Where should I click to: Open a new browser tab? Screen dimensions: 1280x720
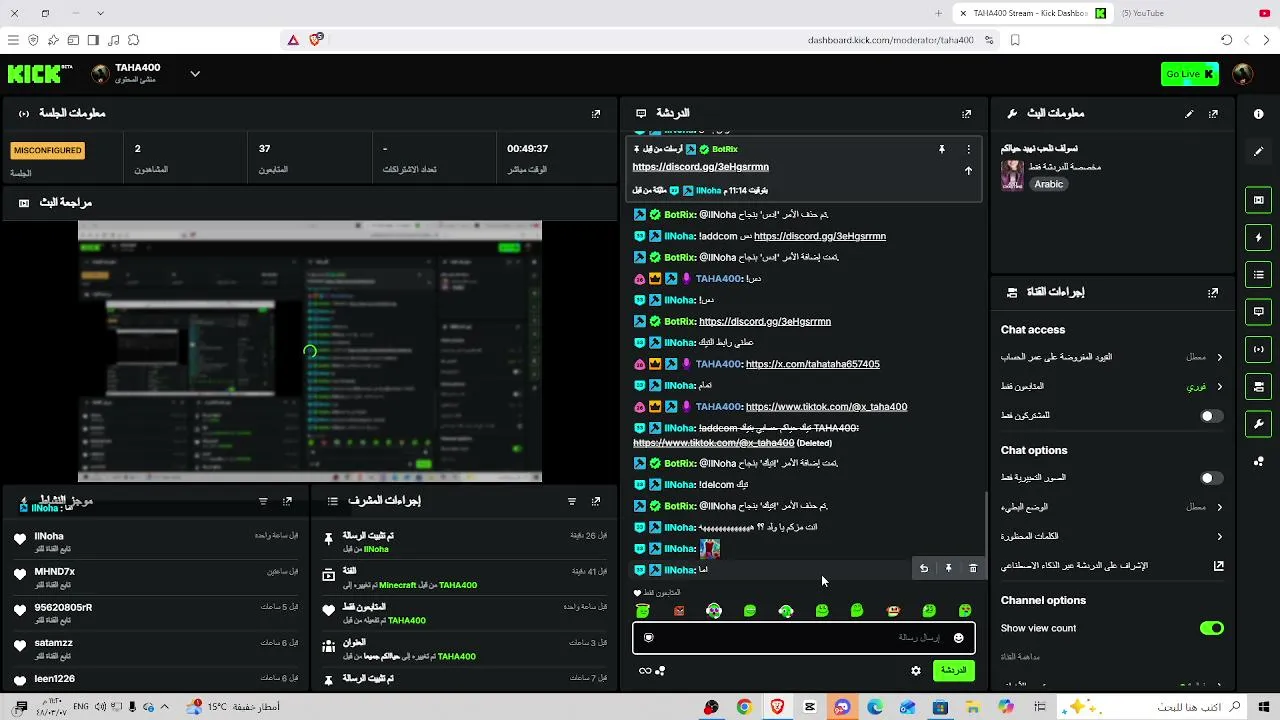click(x=938, y=13)
